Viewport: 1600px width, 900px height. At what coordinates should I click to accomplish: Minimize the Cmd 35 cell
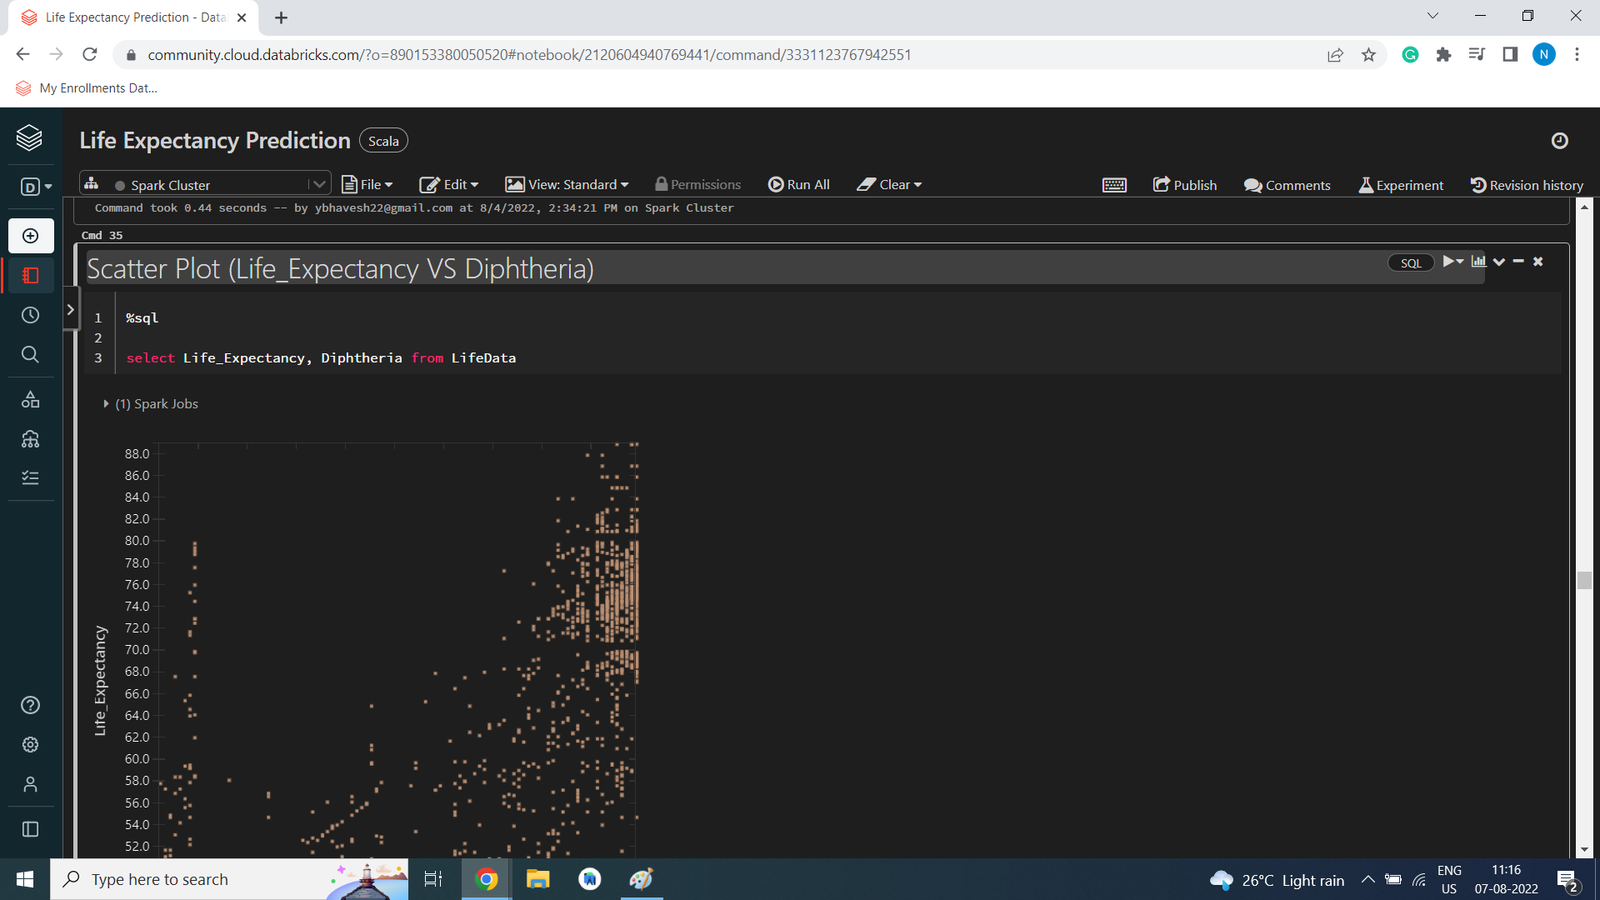tap(1518, 262)
